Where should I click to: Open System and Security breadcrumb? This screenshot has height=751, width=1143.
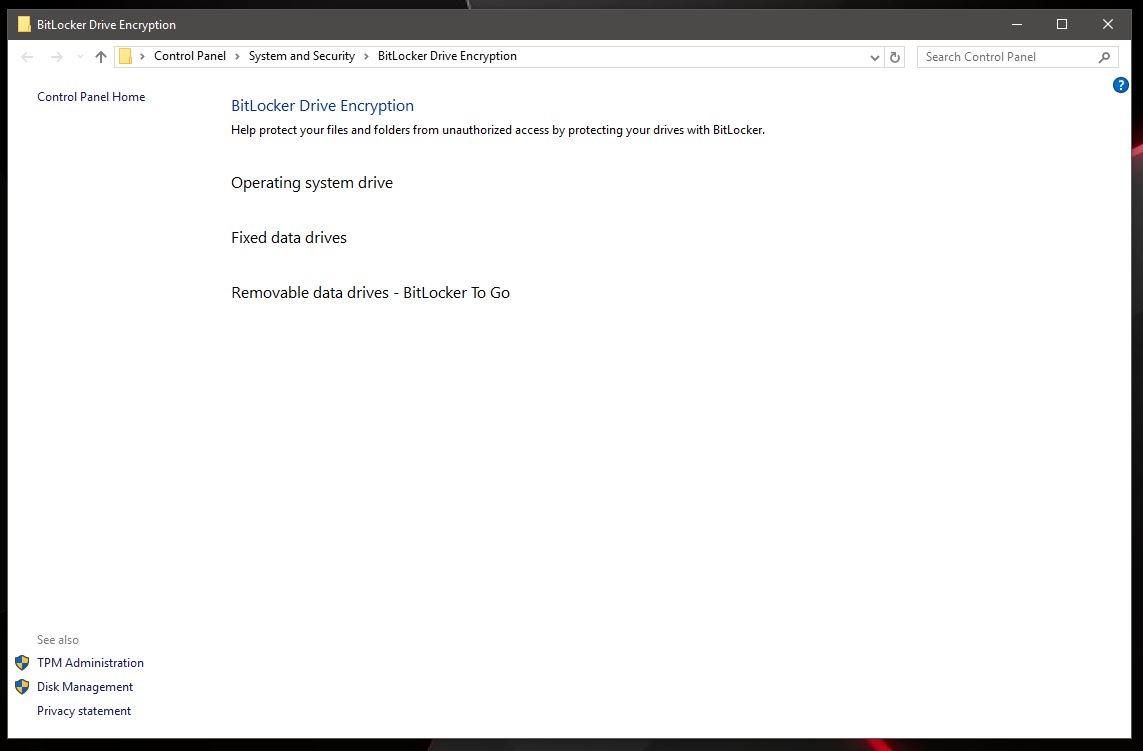point(302,56)
